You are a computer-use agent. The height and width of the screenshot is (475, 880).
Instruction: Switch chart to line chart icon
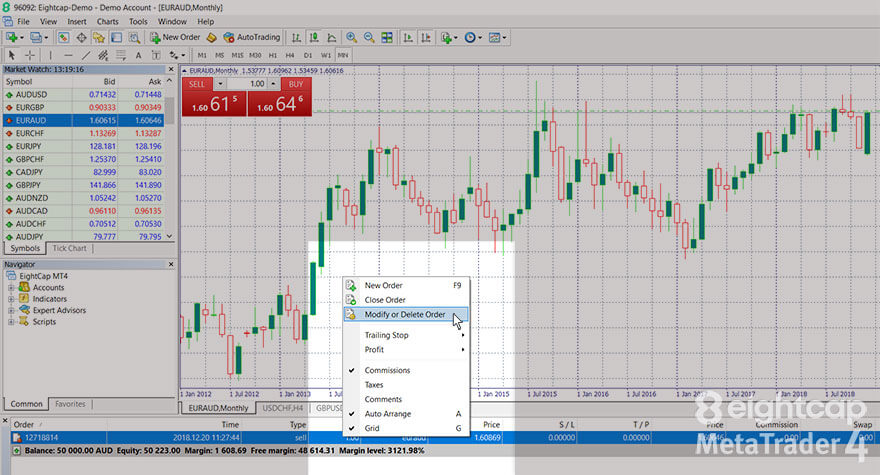point(332,38)
